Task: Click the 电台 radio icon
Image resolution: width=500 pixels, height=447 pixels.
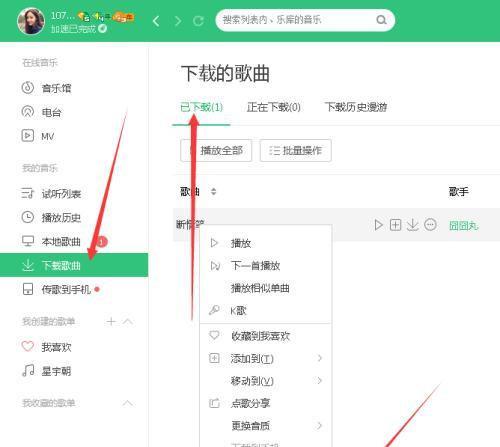Action: pos(28,112)
